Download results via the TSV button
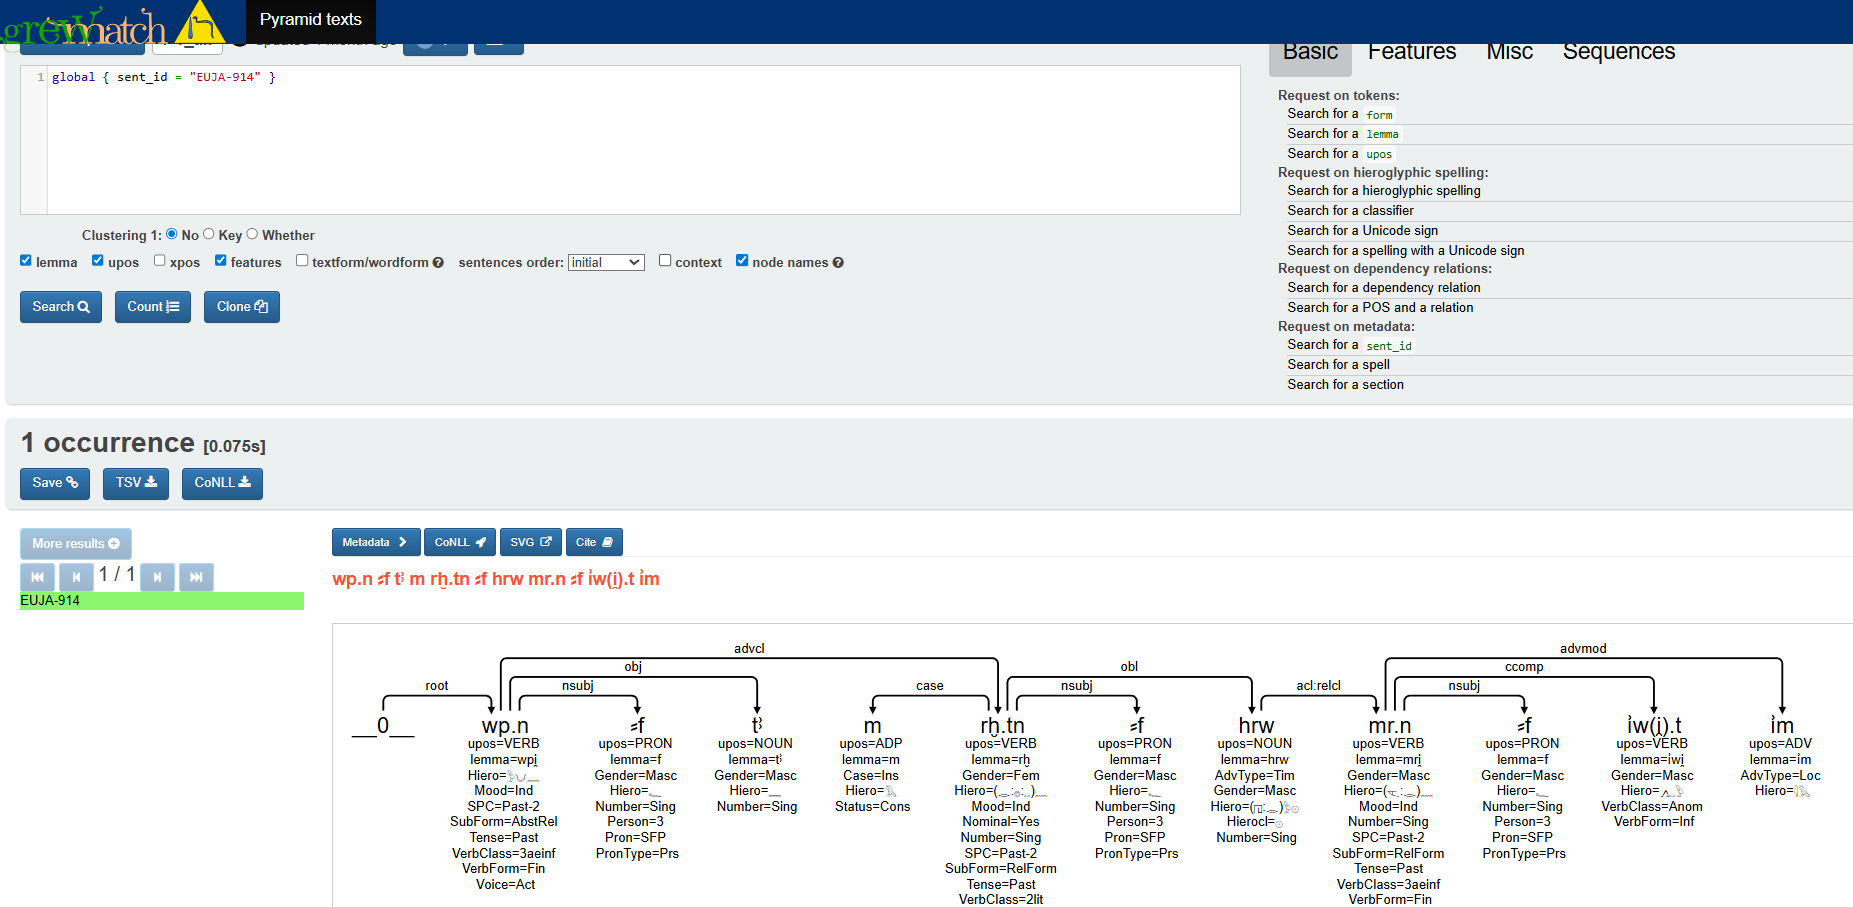This screenshot has height=907, width=1853. pyautogui.click(x=136, y=483)
